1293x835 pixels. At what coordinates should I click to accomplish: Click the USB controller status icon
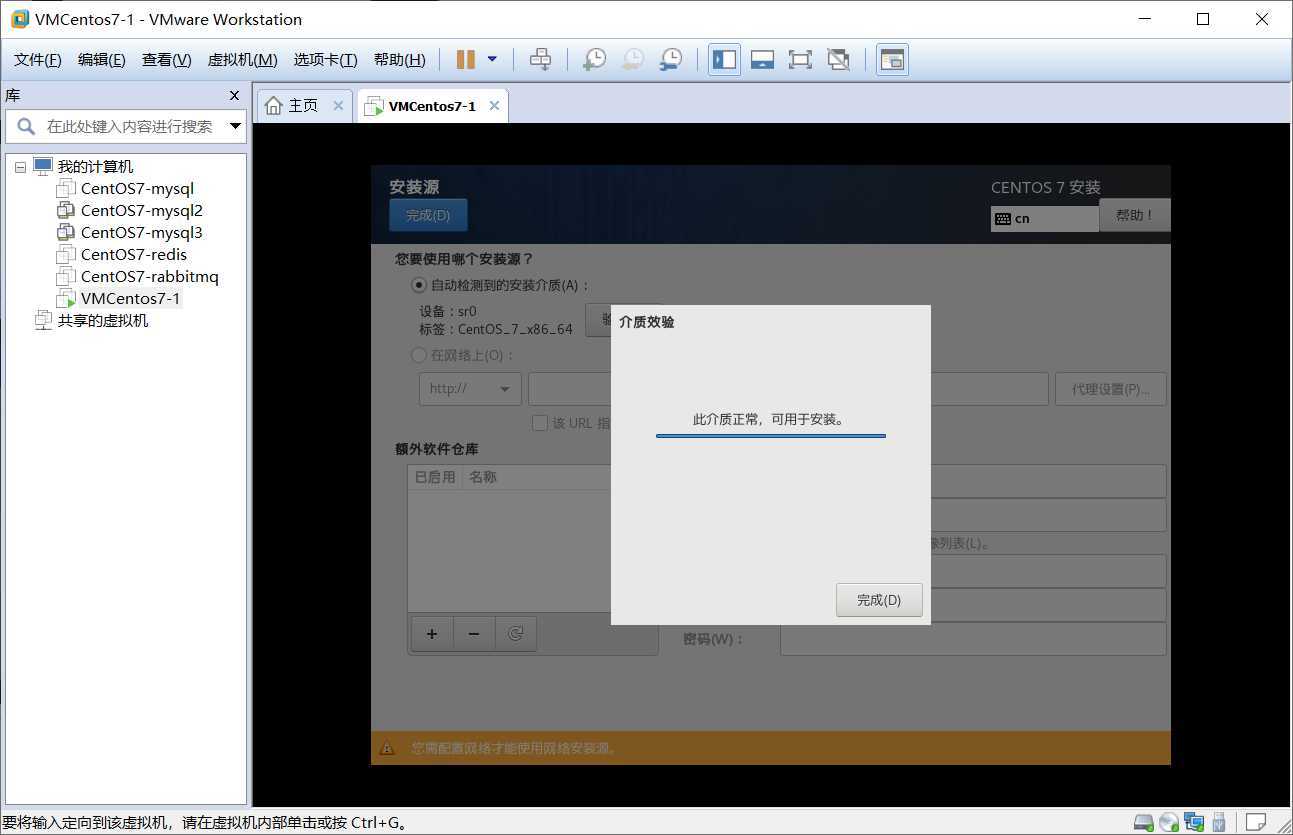[1218, 823]
